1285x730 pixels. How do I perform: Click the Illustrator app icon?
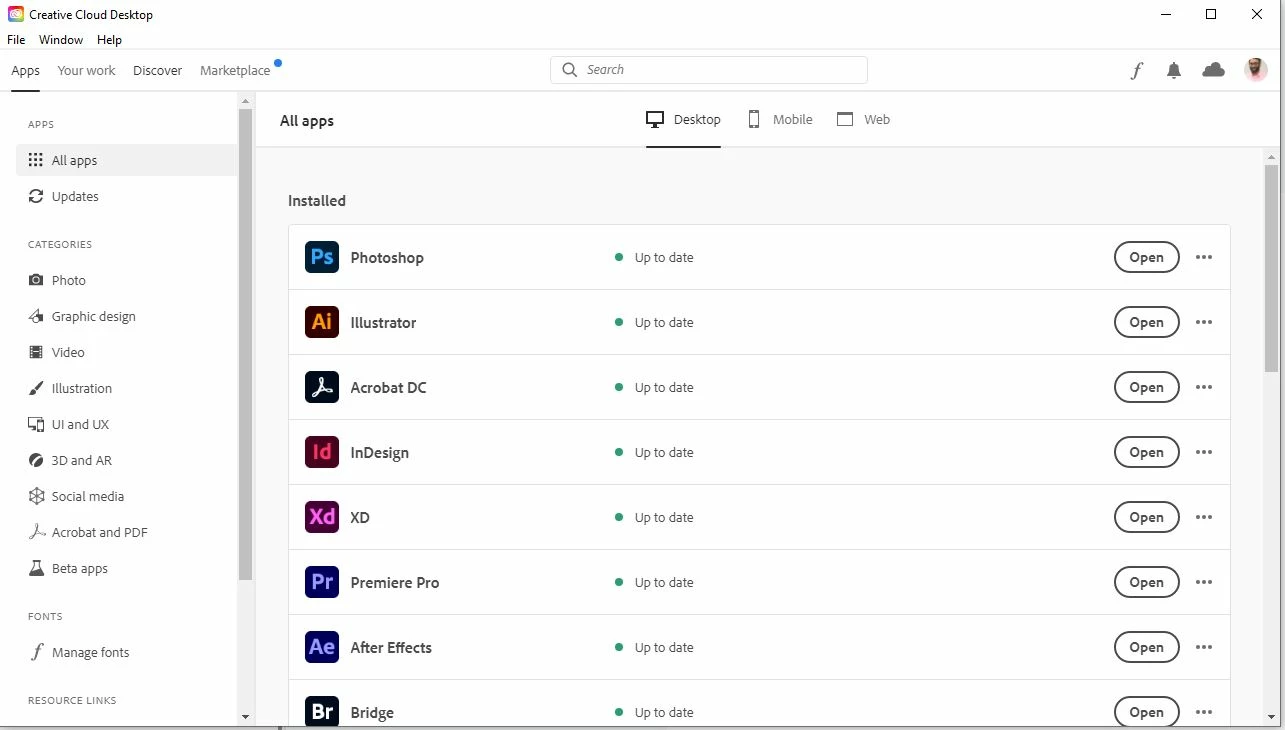322,322
